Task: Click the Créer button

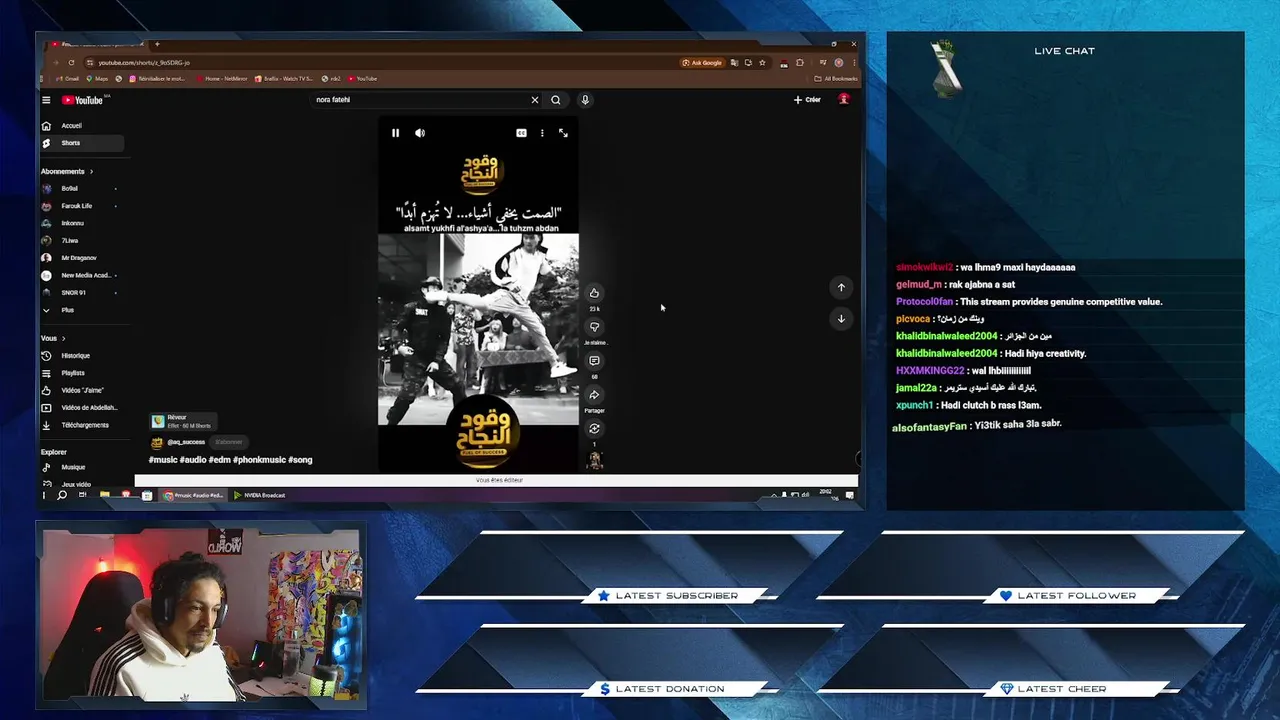Action: point(807,100)
